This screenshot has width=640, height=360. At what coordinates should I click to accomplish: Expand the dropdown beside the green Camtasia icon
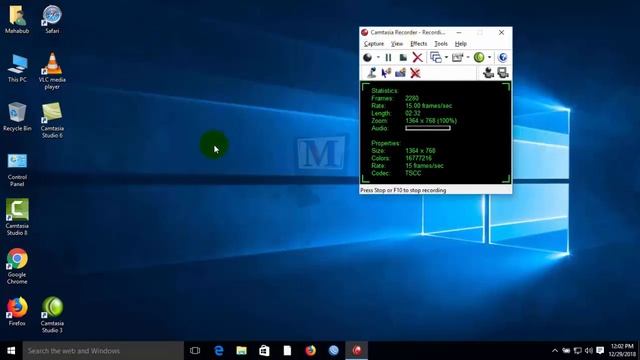(x=489, y=58)
